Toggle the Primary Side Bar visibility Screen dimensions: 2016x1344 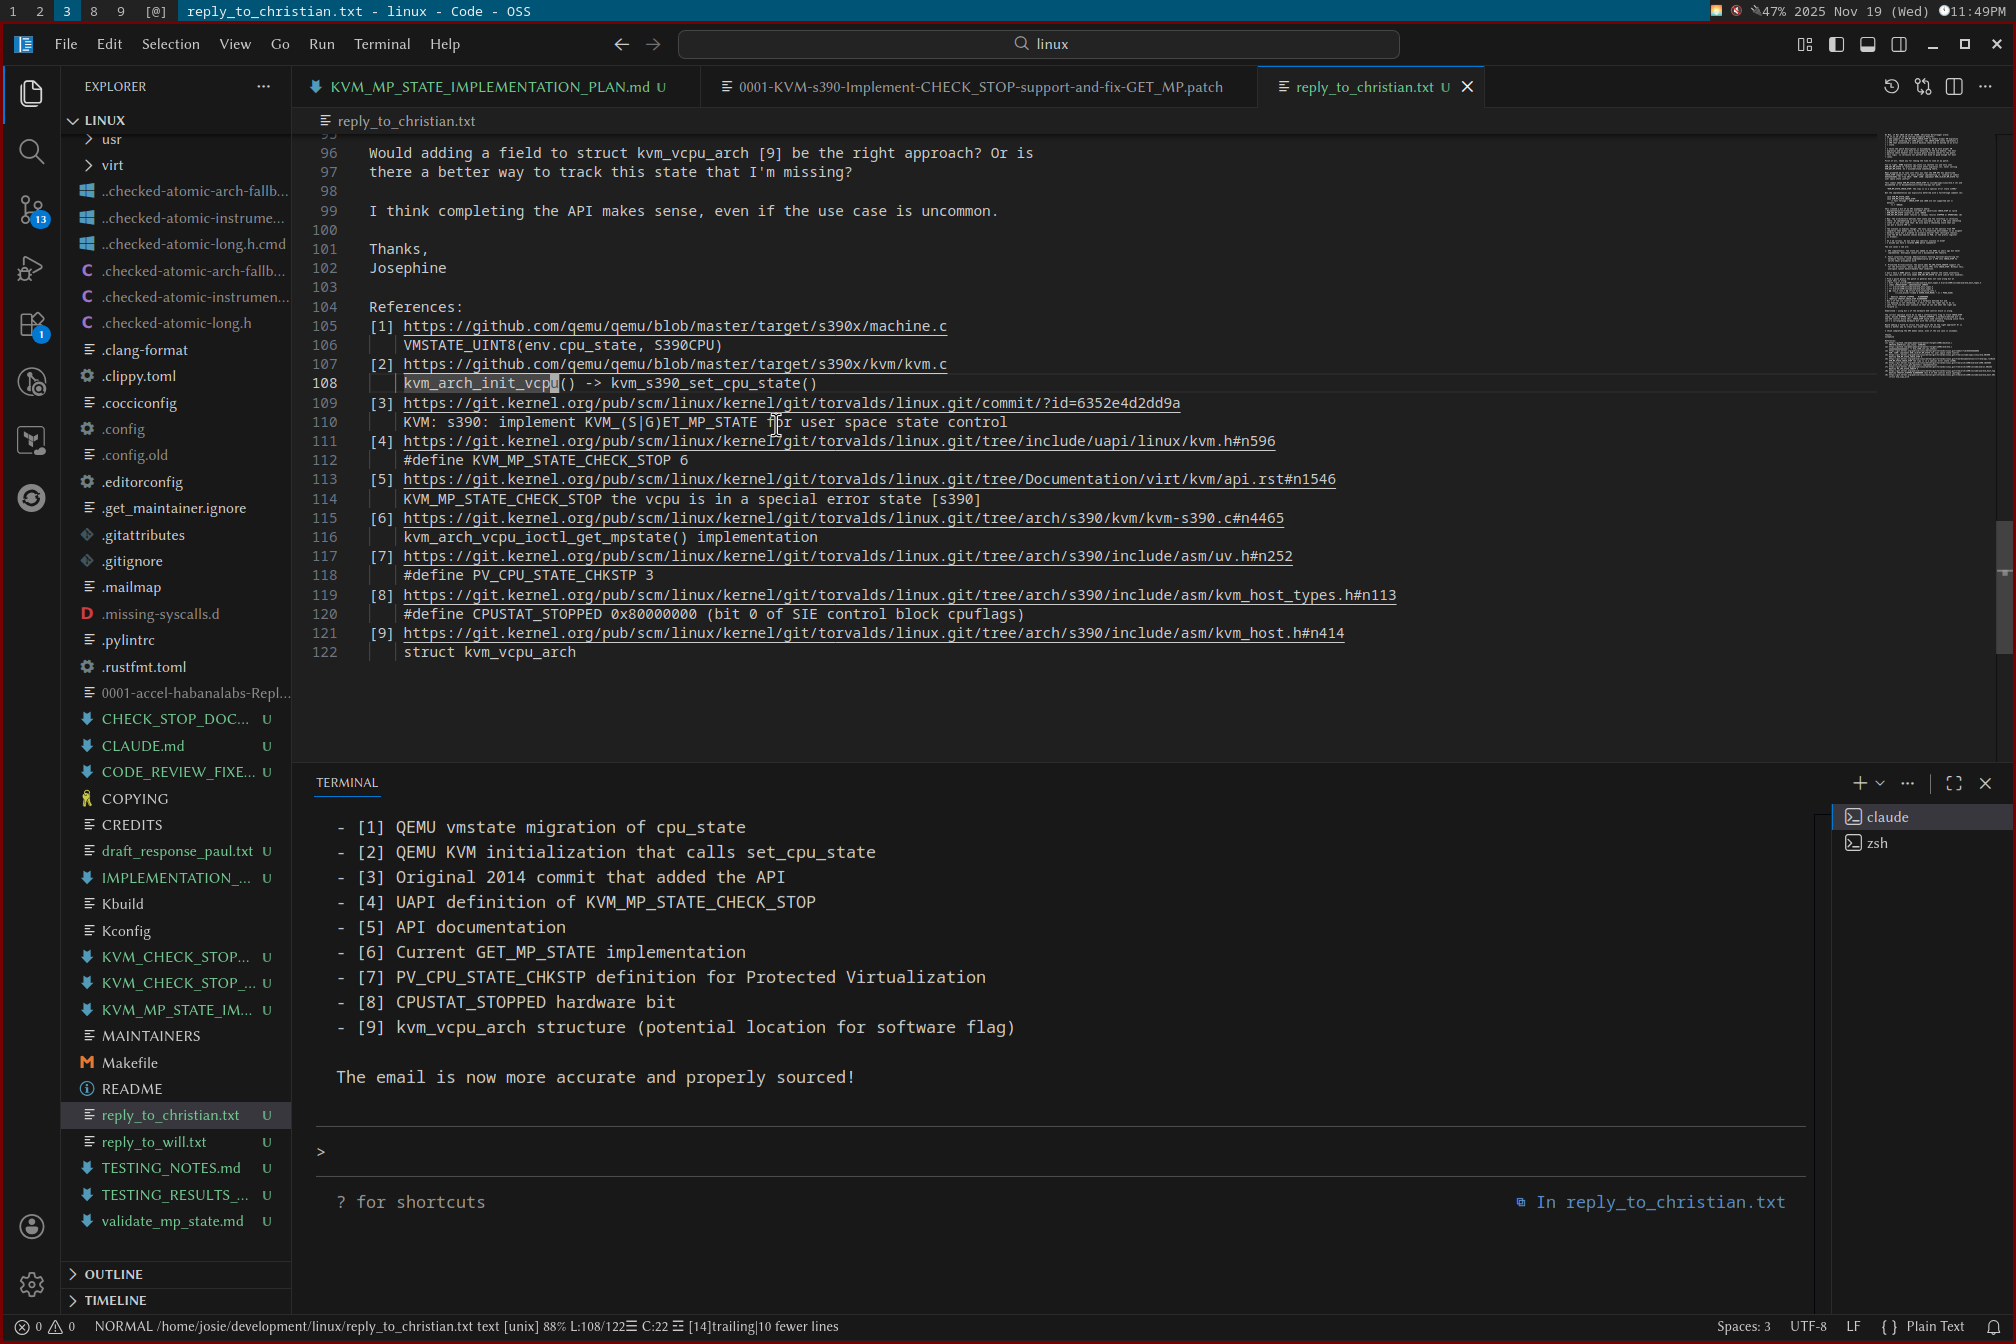click(1836, 44)
